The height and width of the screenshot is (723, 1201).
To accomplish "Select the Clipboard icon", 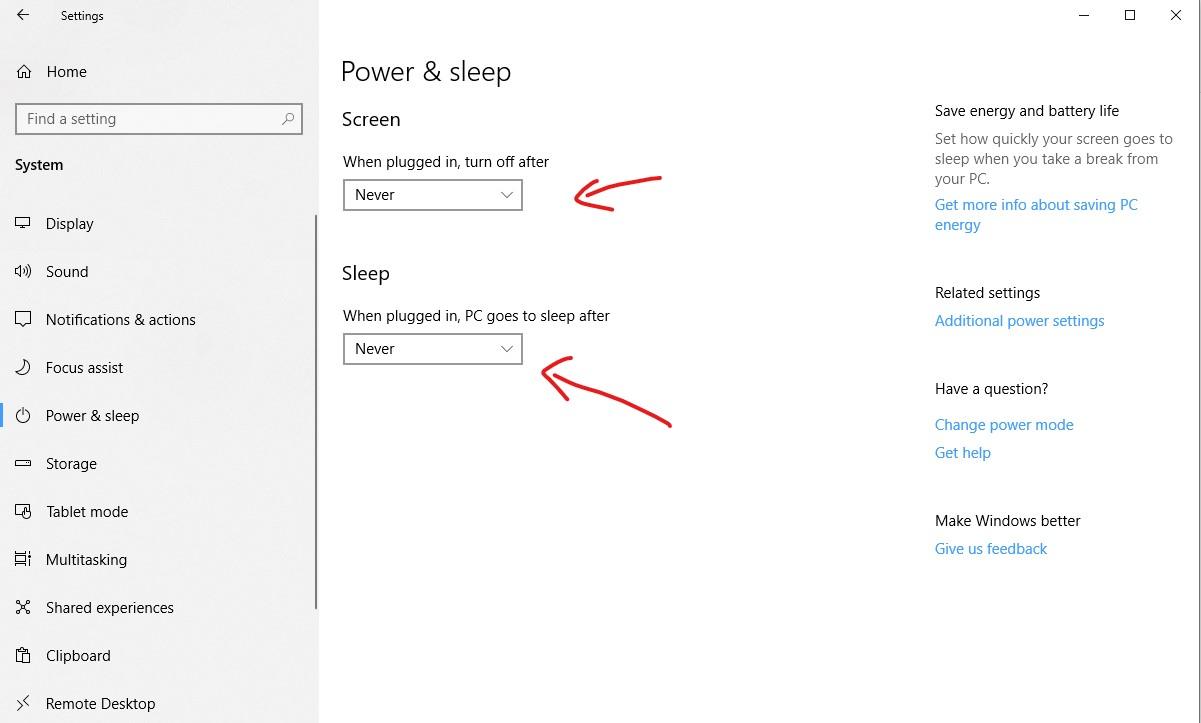I will [x=23, y=656].
